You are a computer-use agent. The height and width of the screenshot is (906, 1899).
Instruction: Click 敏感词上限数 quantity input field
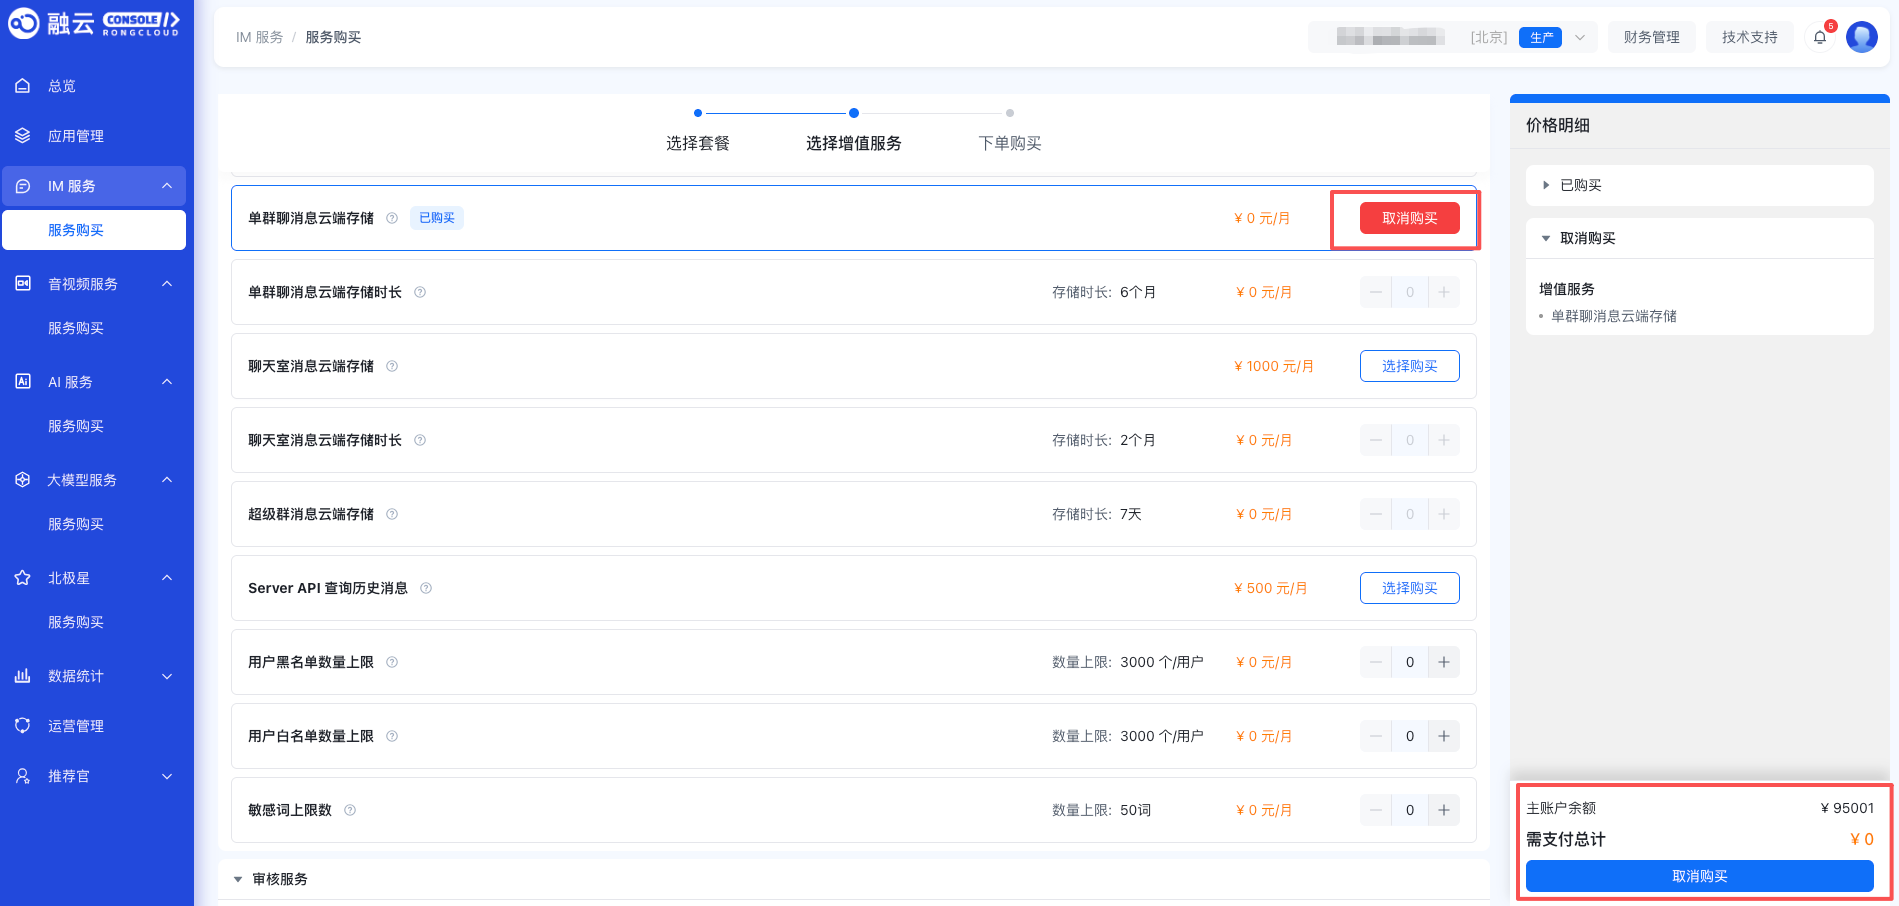[1410, 810]
